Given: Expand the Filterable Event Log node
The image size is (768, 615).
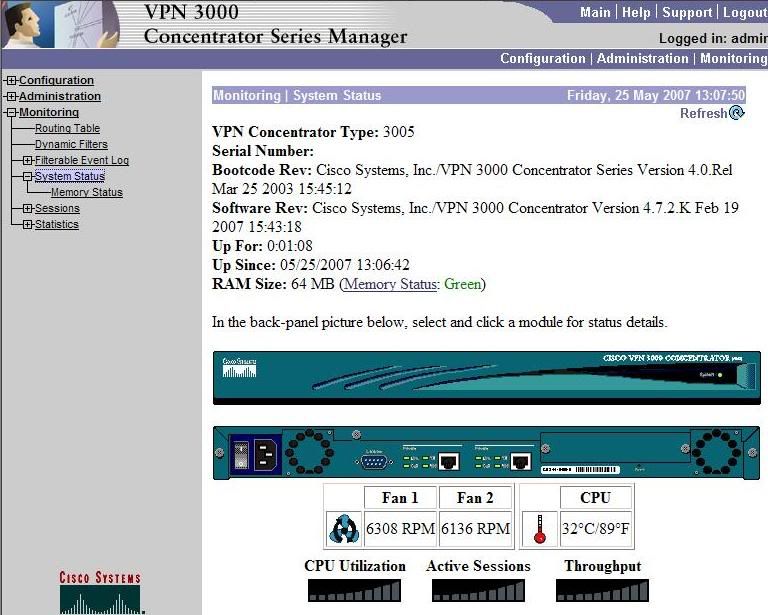Looking at the screenshot, I should (28, 161).
